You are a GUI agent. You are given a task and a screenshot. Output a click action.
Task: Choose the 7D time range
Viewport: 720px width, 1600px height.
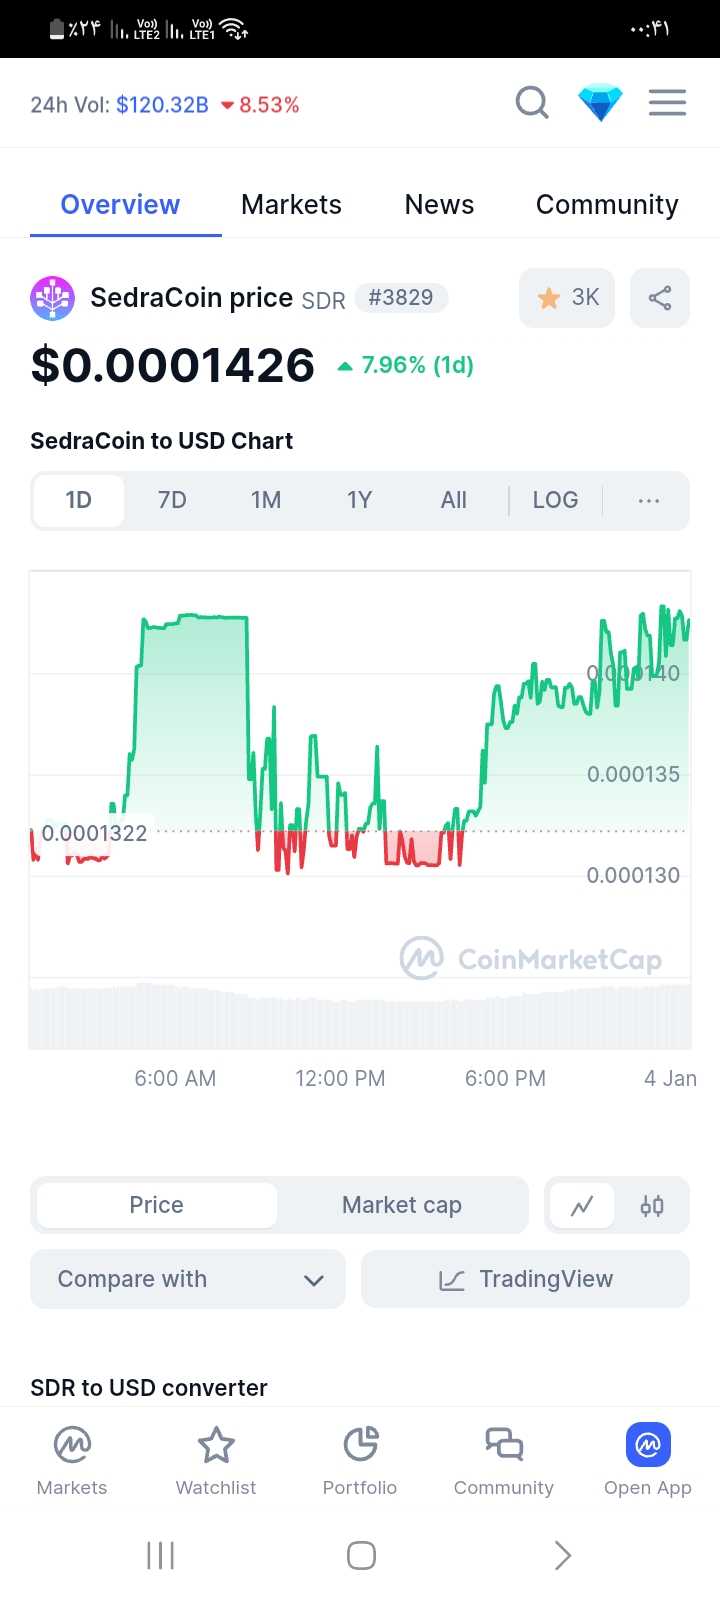coord(172,500)
